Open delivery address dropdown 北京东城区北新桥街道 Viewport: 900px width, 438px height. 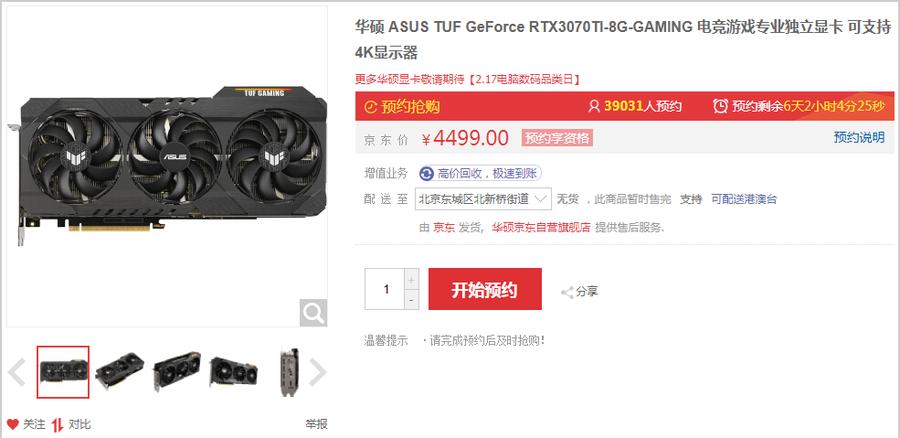483,199
